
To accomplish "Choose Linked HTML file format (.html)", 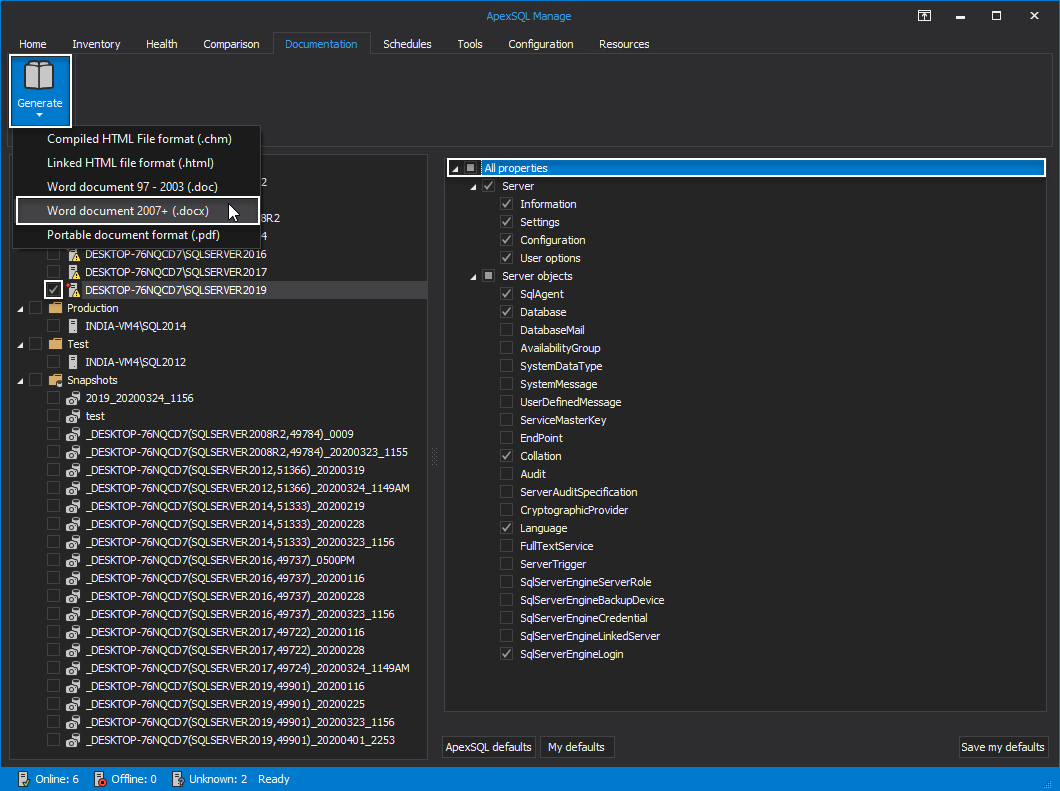I will coord(137,163).
